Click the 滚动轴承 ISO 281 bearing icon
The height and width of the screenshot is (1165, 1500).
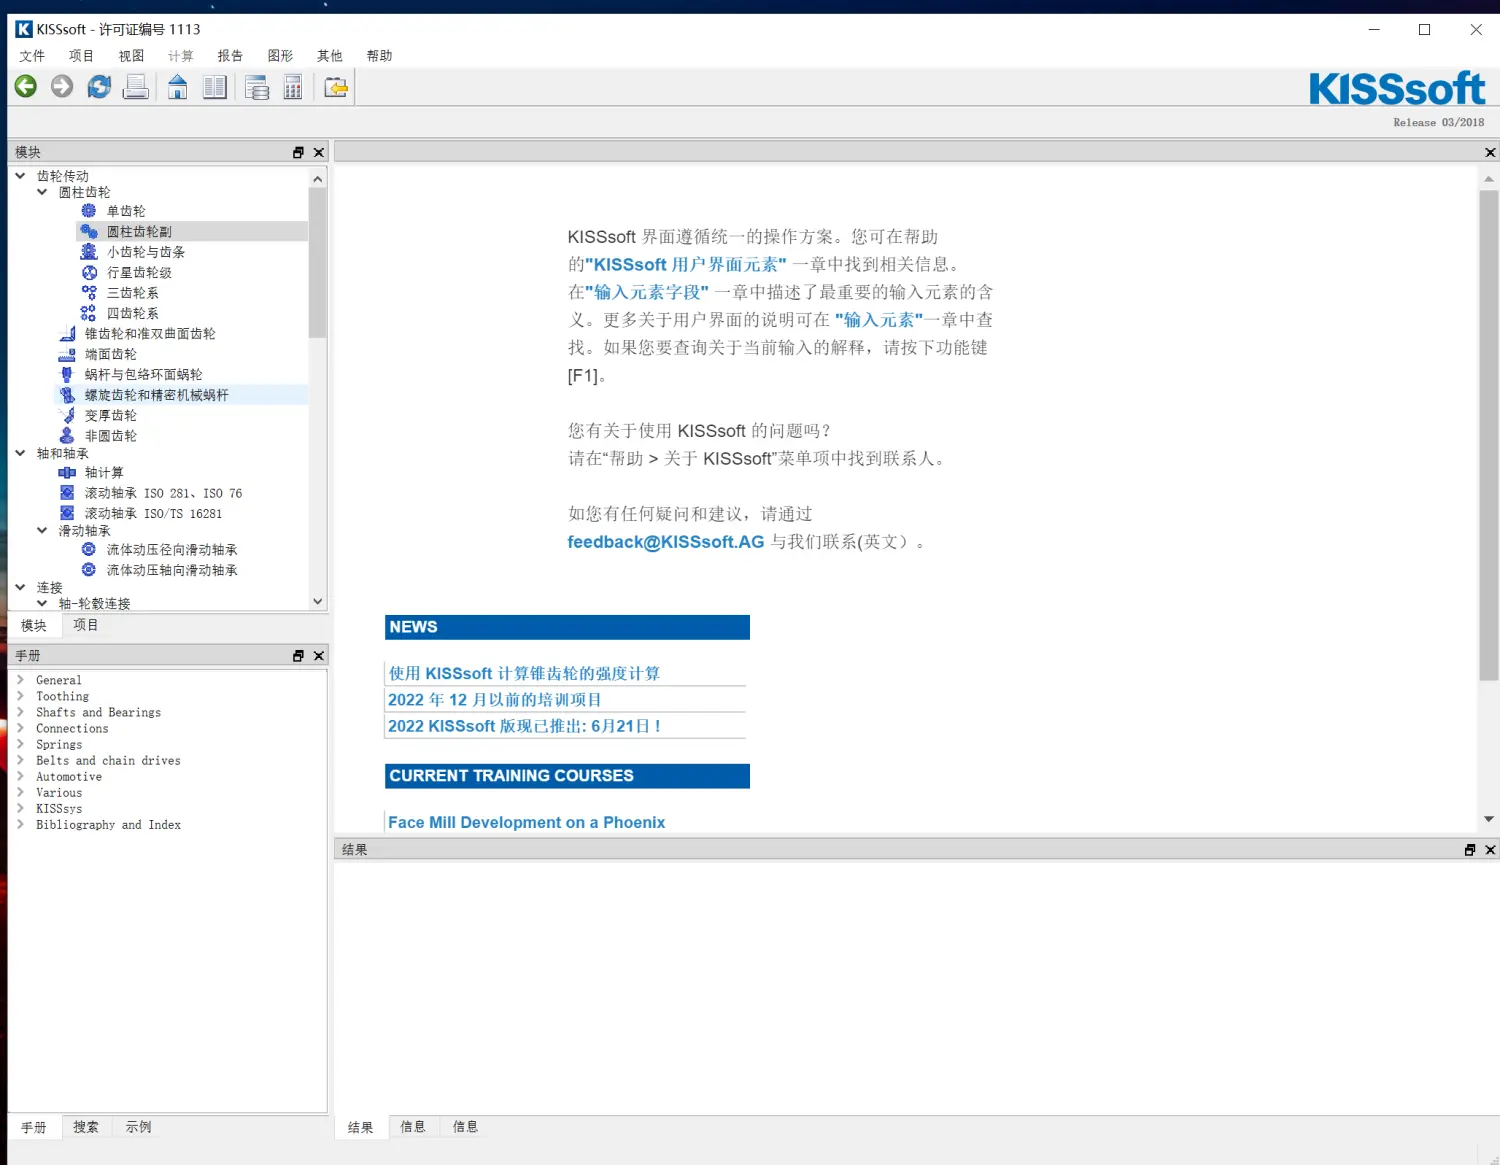click(x=67, y=493)
